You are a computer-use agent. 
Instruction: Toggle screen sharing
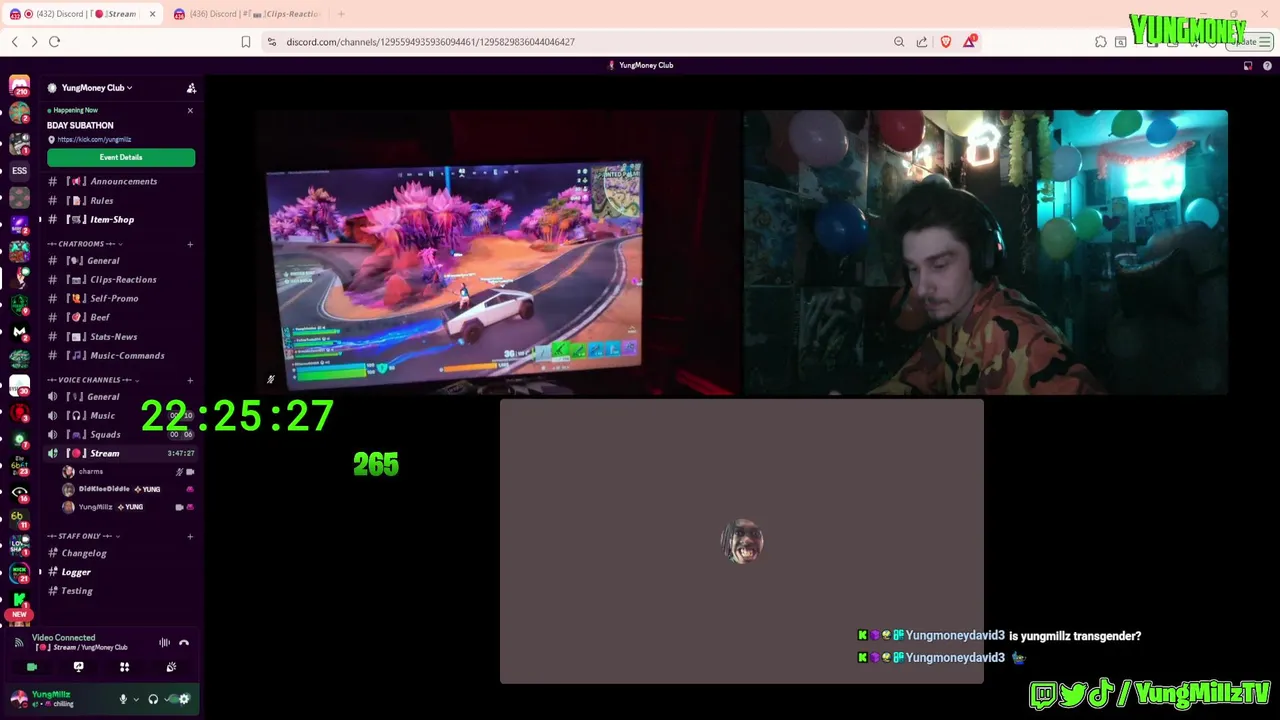pyautogui.click(x=78, y=667)
